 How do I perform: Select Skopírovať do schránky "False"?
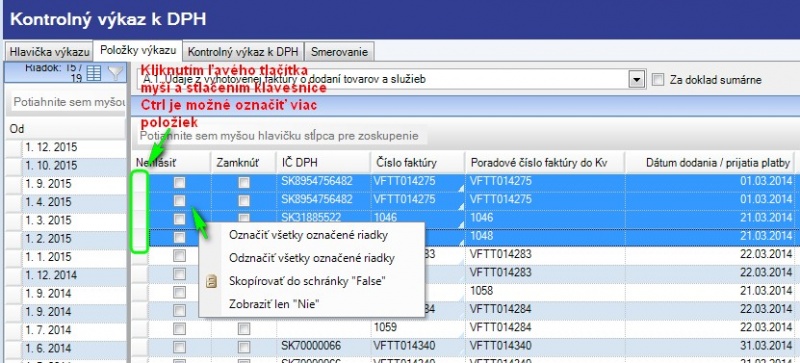pyautogui.click(x=307, y=281)
